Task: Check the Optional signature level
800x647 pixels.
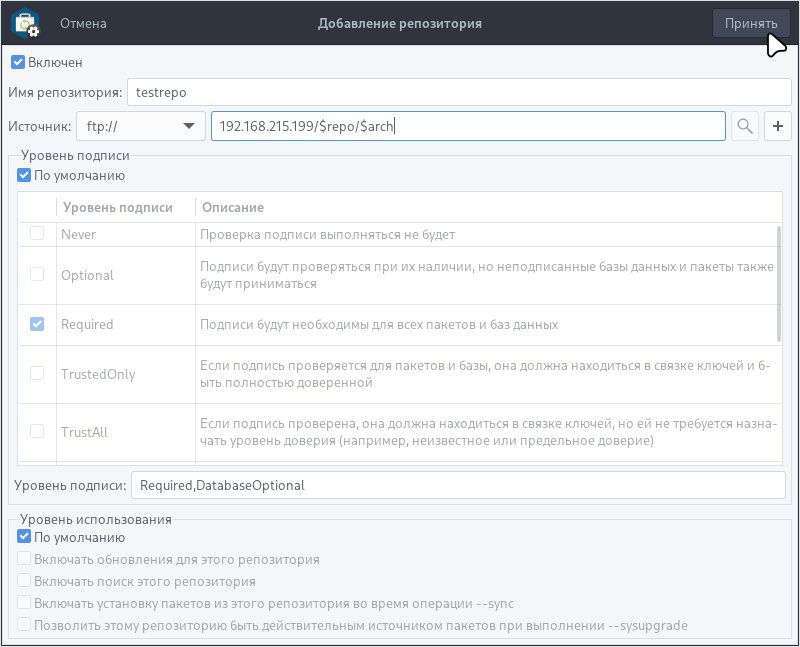Action: tap(36, 275)
